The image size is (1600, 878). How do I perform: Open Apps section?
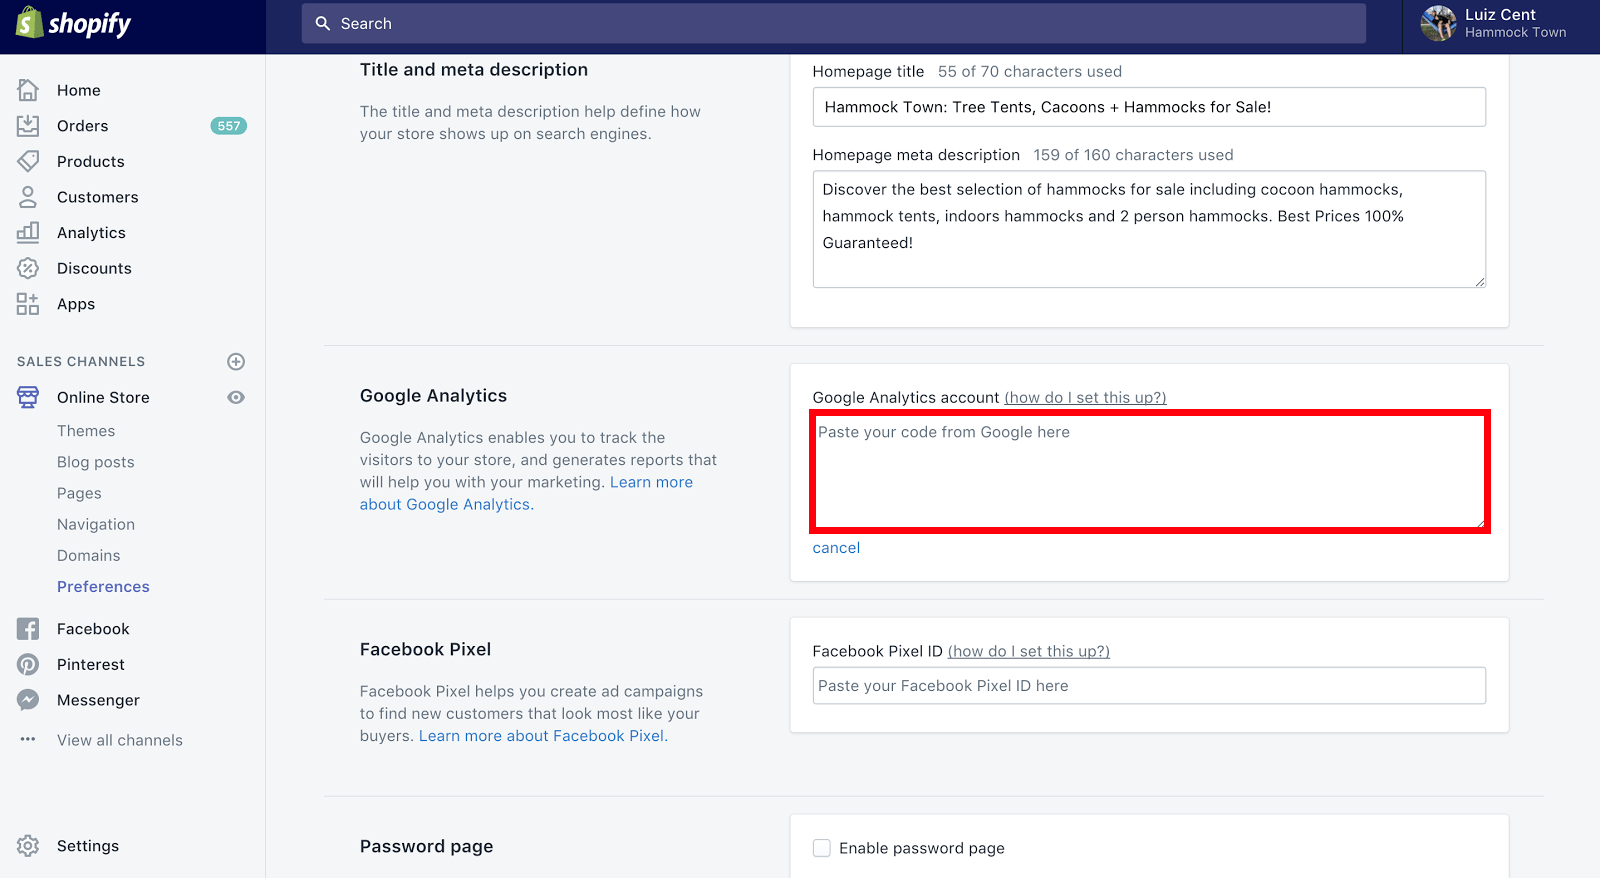click(x=76, y=304)
